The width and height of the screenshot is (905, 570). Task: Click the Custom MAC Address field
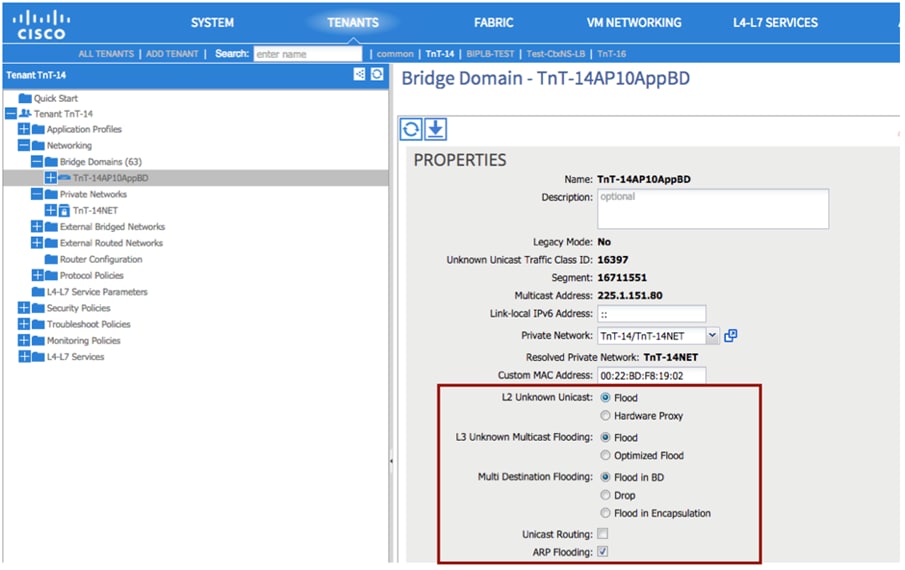pos(651,376)
